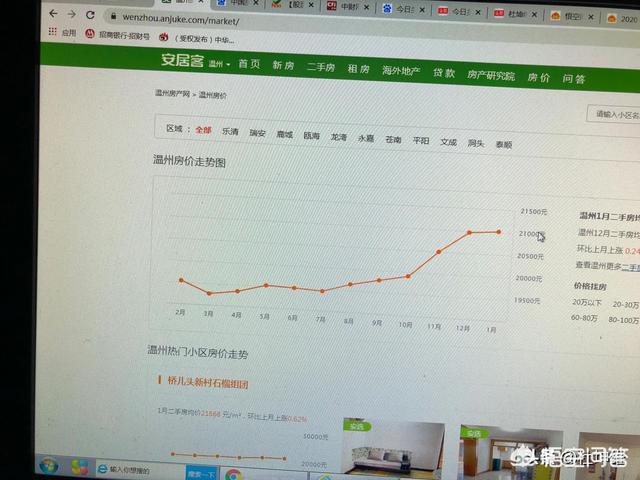The width and height of the screenshot is (640, 480).
Task: Open the 桥儿头新村石榴组团 community link
Action: click(208, 382)
